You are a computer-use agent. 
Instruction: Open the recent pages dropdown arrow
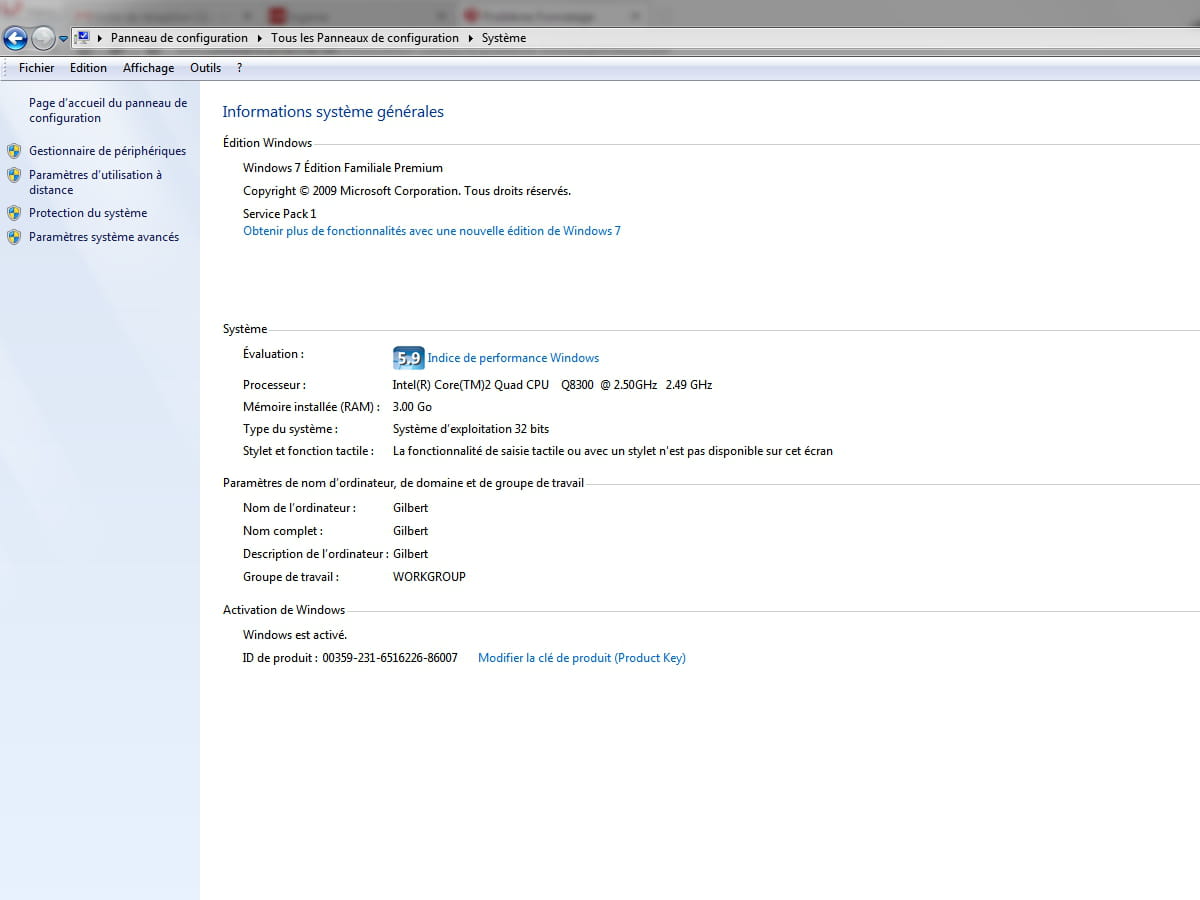(64, 39)
